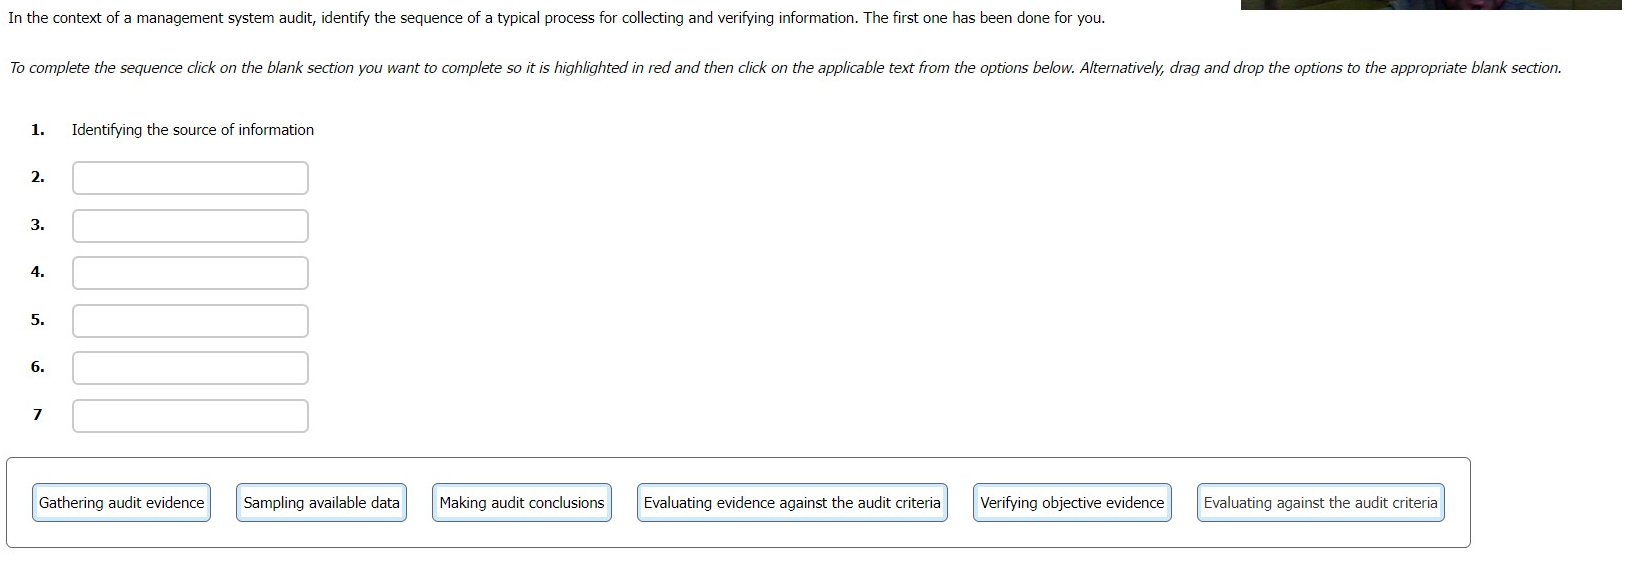Choose the shorter 'Evaluating against the audit criteria' option

coord(1320,503)
